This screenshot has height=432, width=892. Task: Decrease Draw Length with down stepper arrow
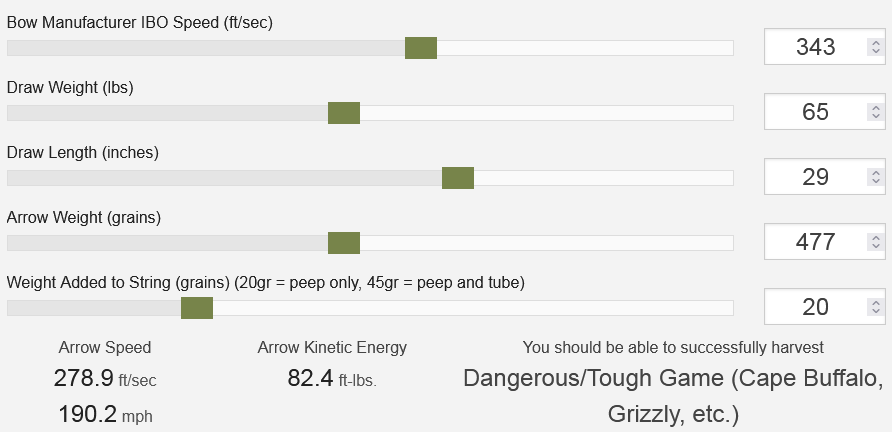click(x=876, y=181)
